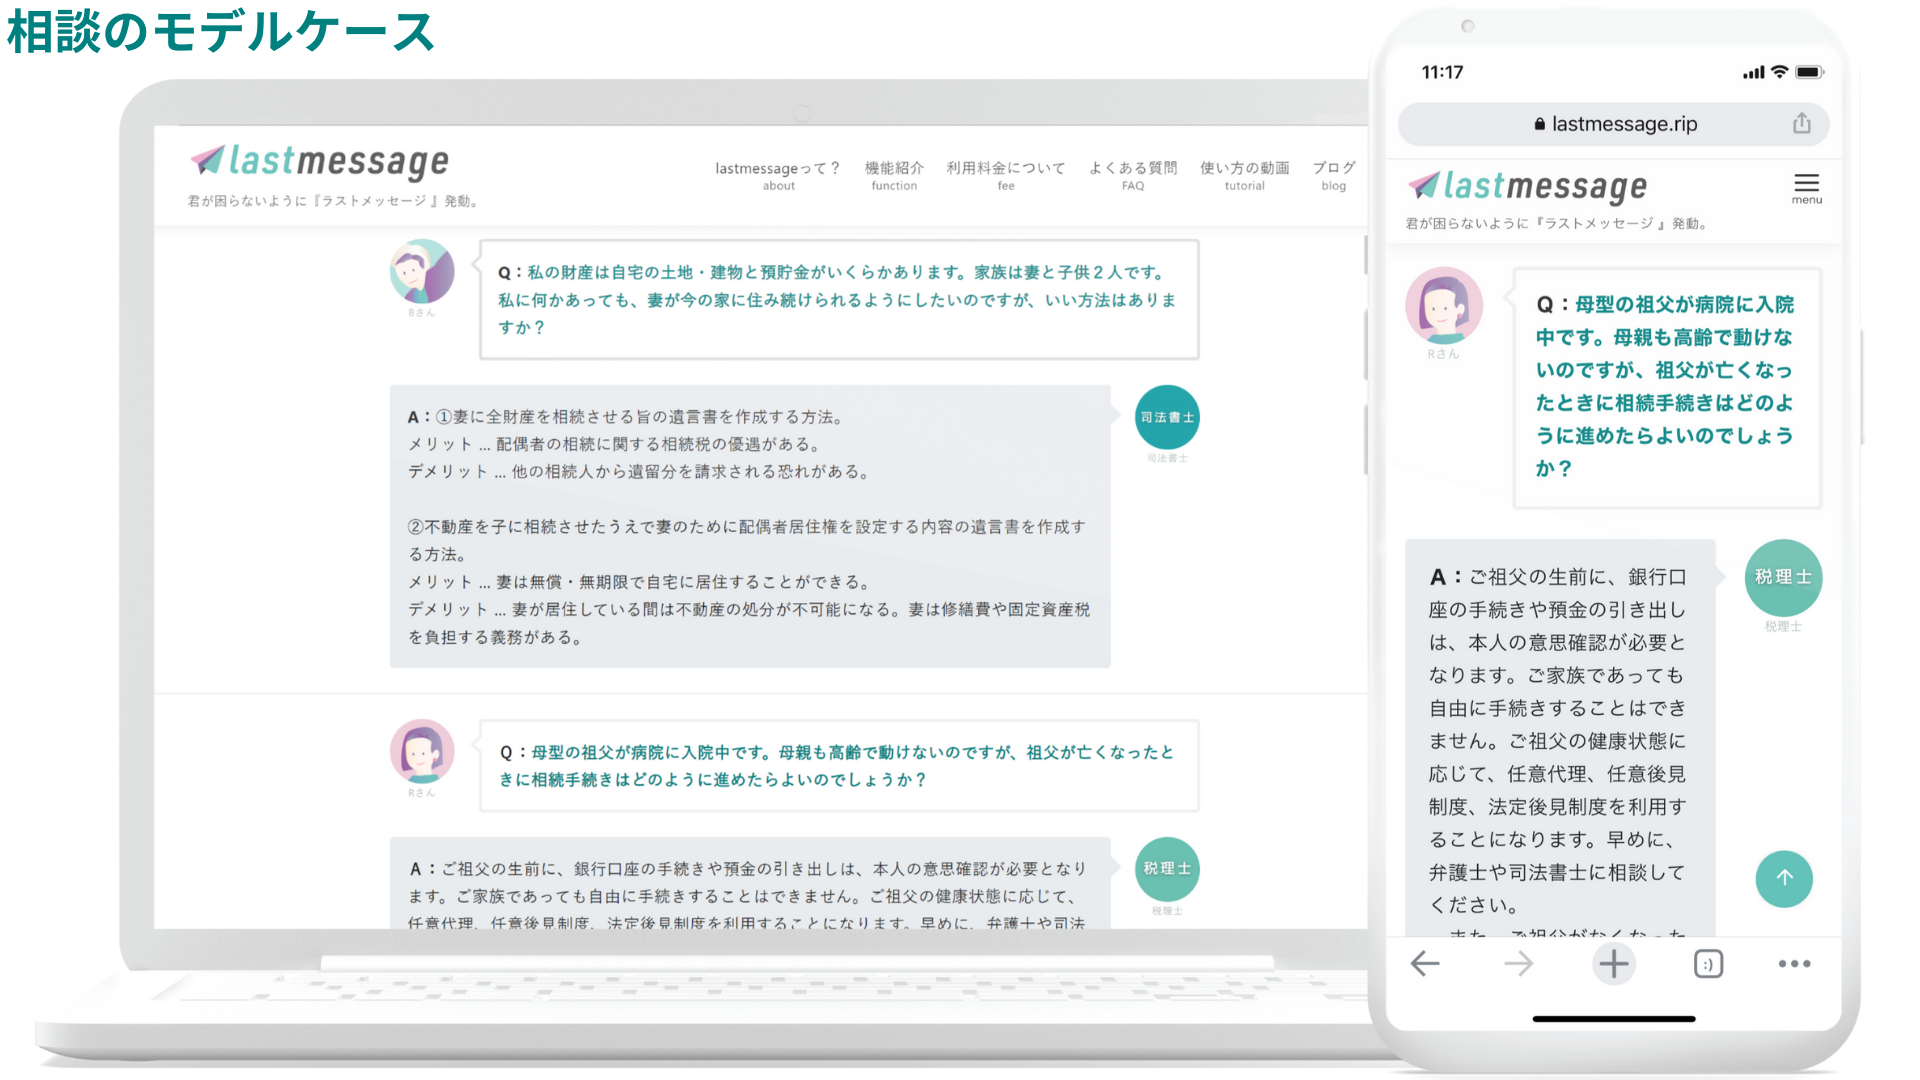The width and height of the screenshot is (1920, 1080).
Task: Tap the share icon in mobile address bar
Action: coord(1801,123)
